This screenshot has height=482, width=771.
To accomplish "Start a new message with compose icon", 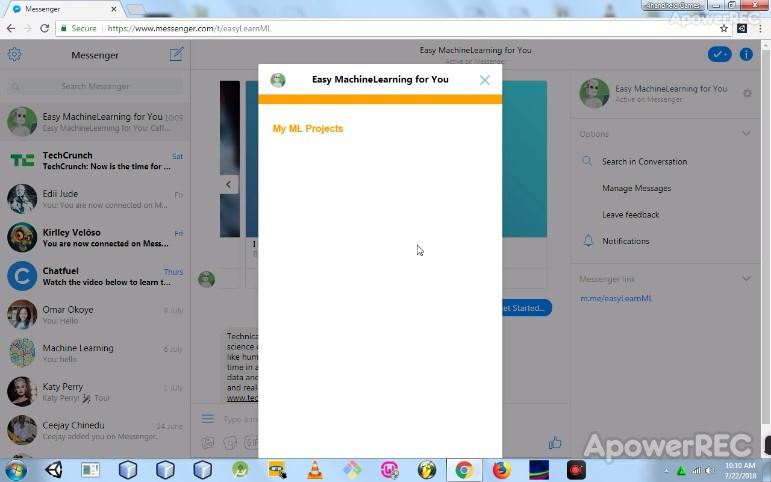I will [177, 54].
